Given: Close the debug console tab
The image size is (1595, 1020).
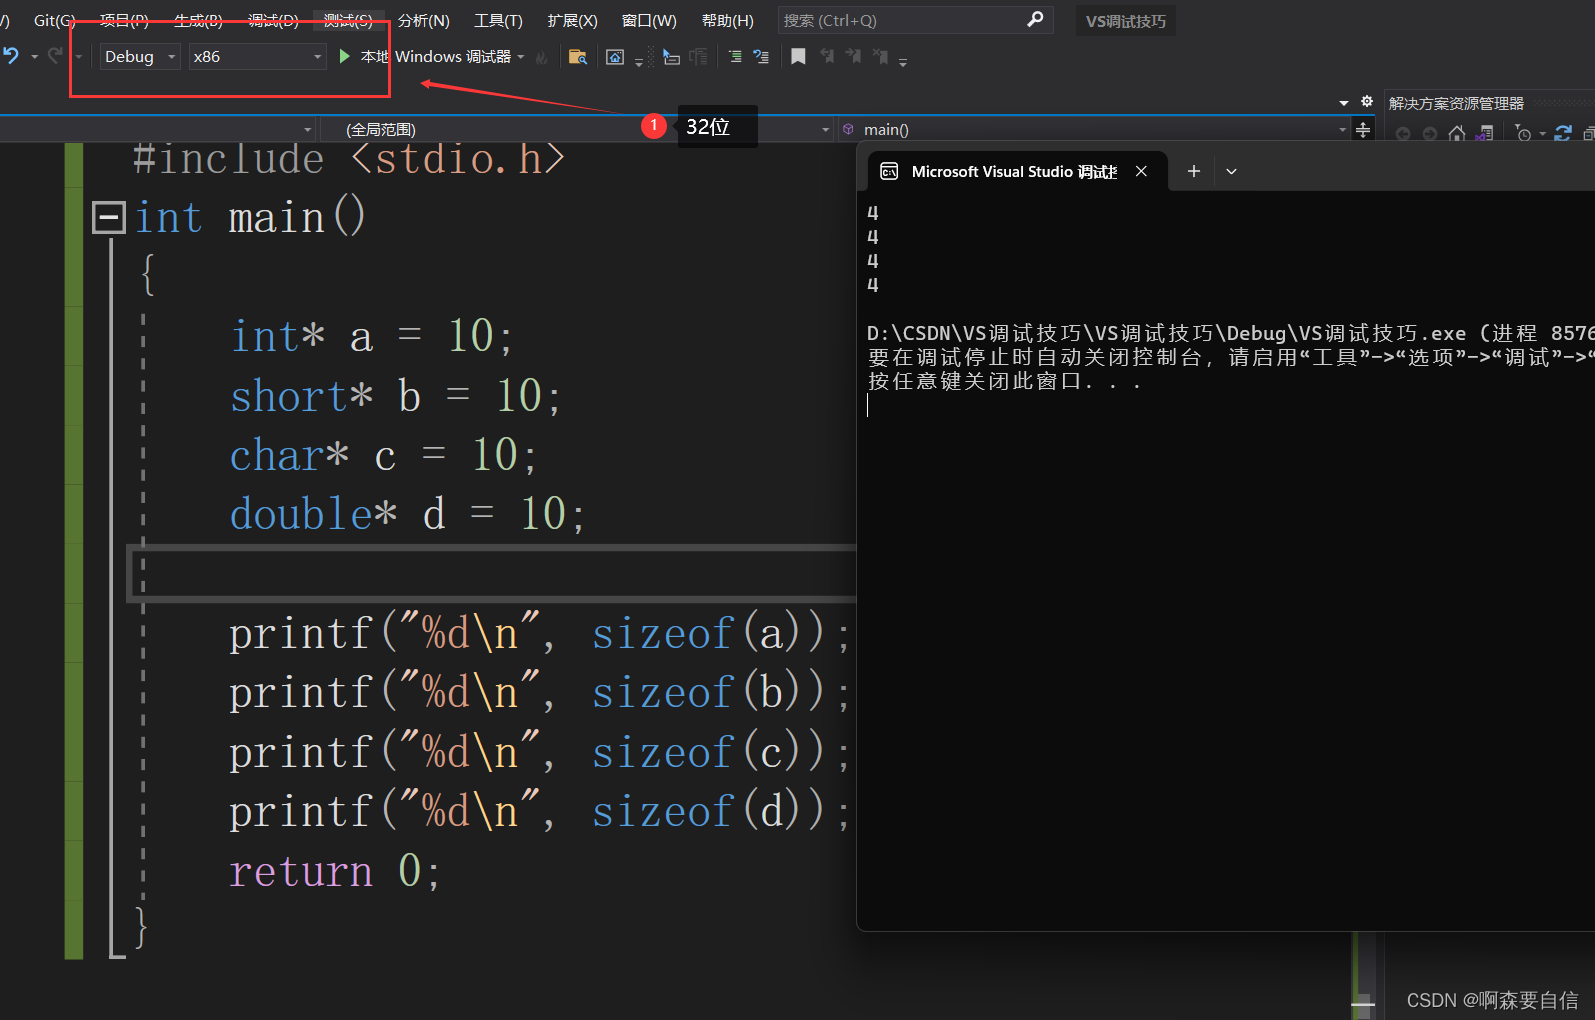Looking at the screenshot, I should point(1141,172).
